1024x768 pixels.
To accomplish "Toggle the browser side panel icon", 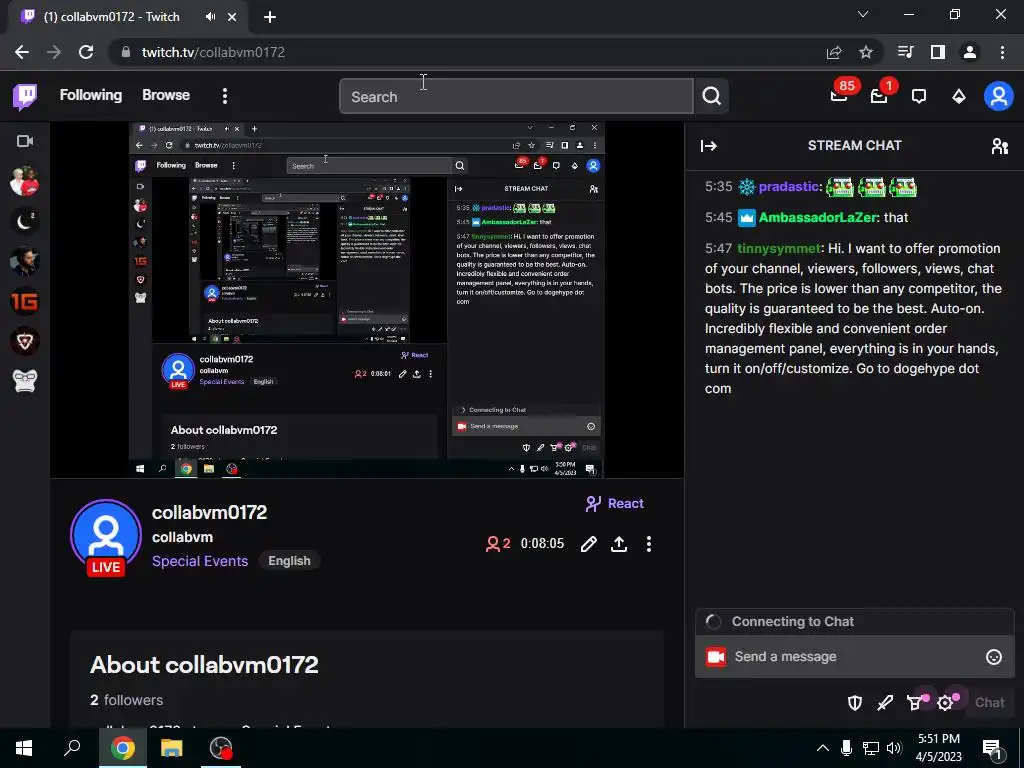I will [x=938, y=52].
